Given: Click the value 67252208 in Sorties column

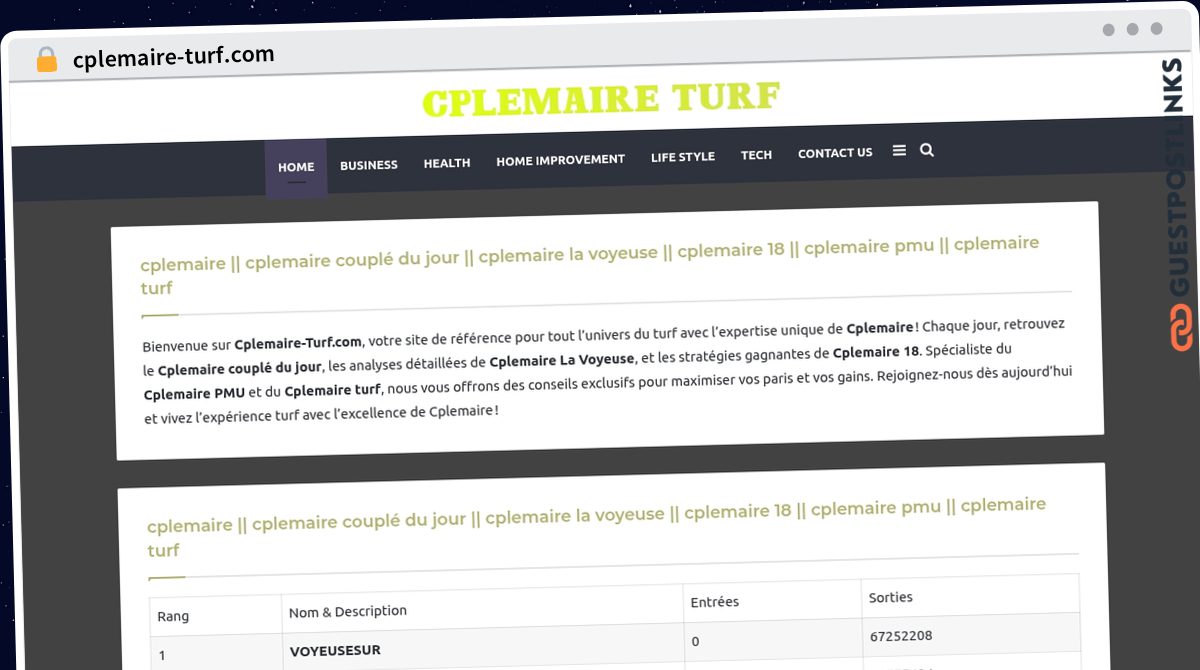Looking at the screenshot, I should (901, 636).
